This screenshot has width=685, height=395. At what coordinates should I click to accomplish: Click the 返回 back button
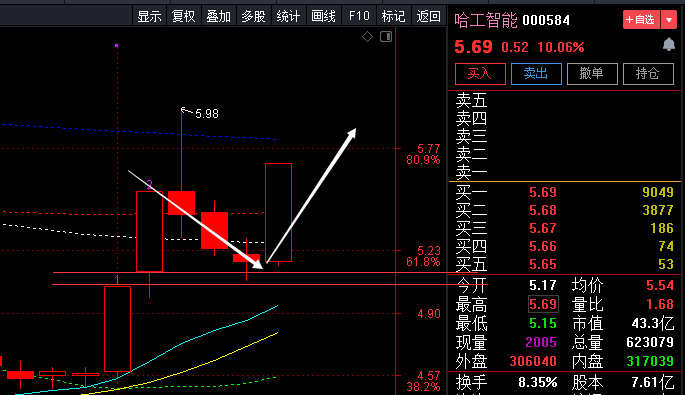428,16
